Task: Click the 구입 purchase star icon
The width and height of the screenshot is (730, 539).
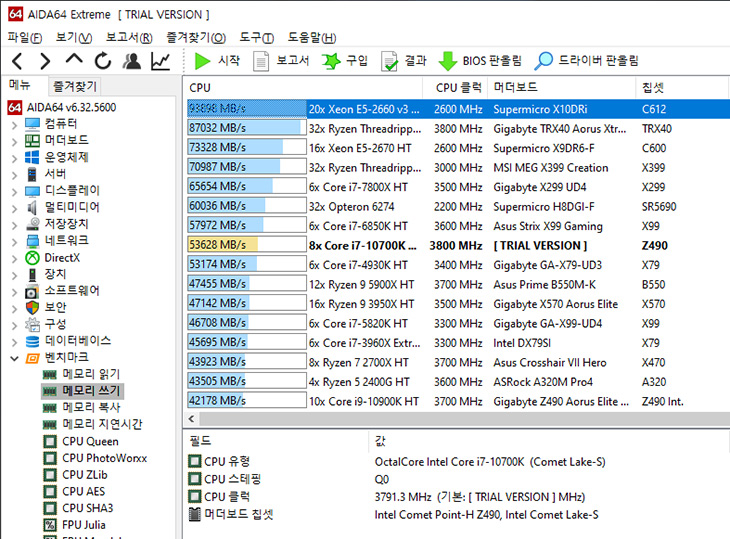Action: pos(331,61)
